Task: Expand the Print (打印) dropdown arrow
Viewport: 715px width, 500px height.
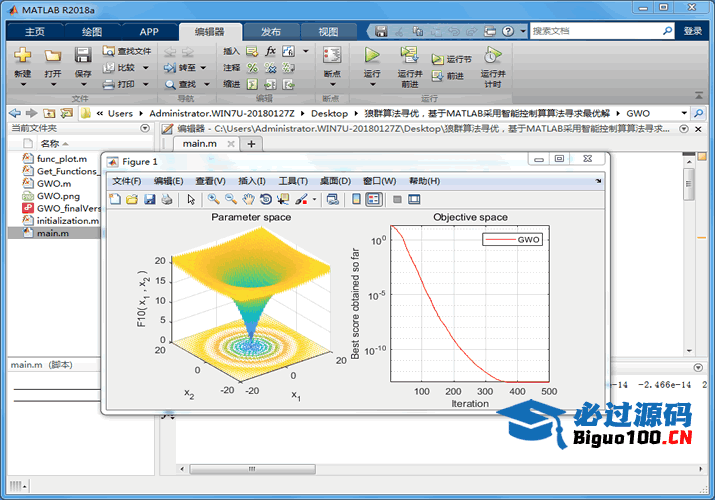Action: pos(146,84)
